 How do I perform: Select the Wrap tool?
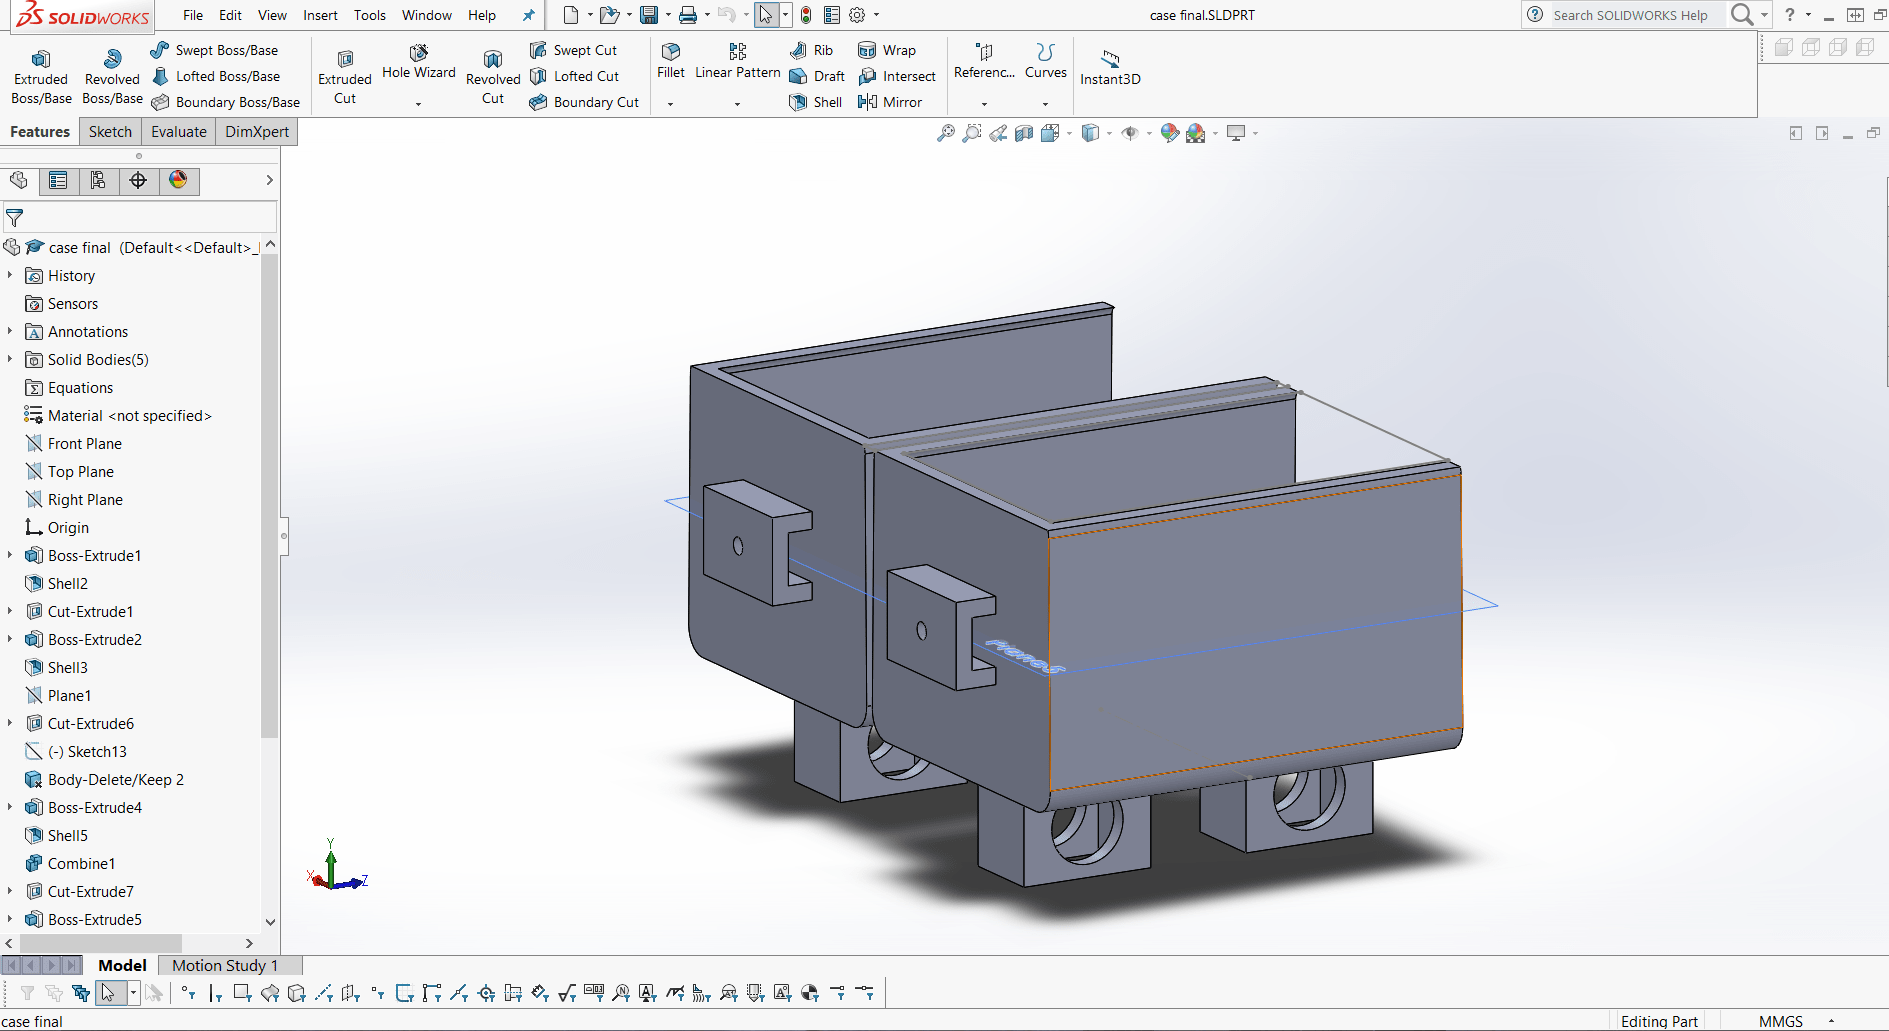click(x=887, y=50)
